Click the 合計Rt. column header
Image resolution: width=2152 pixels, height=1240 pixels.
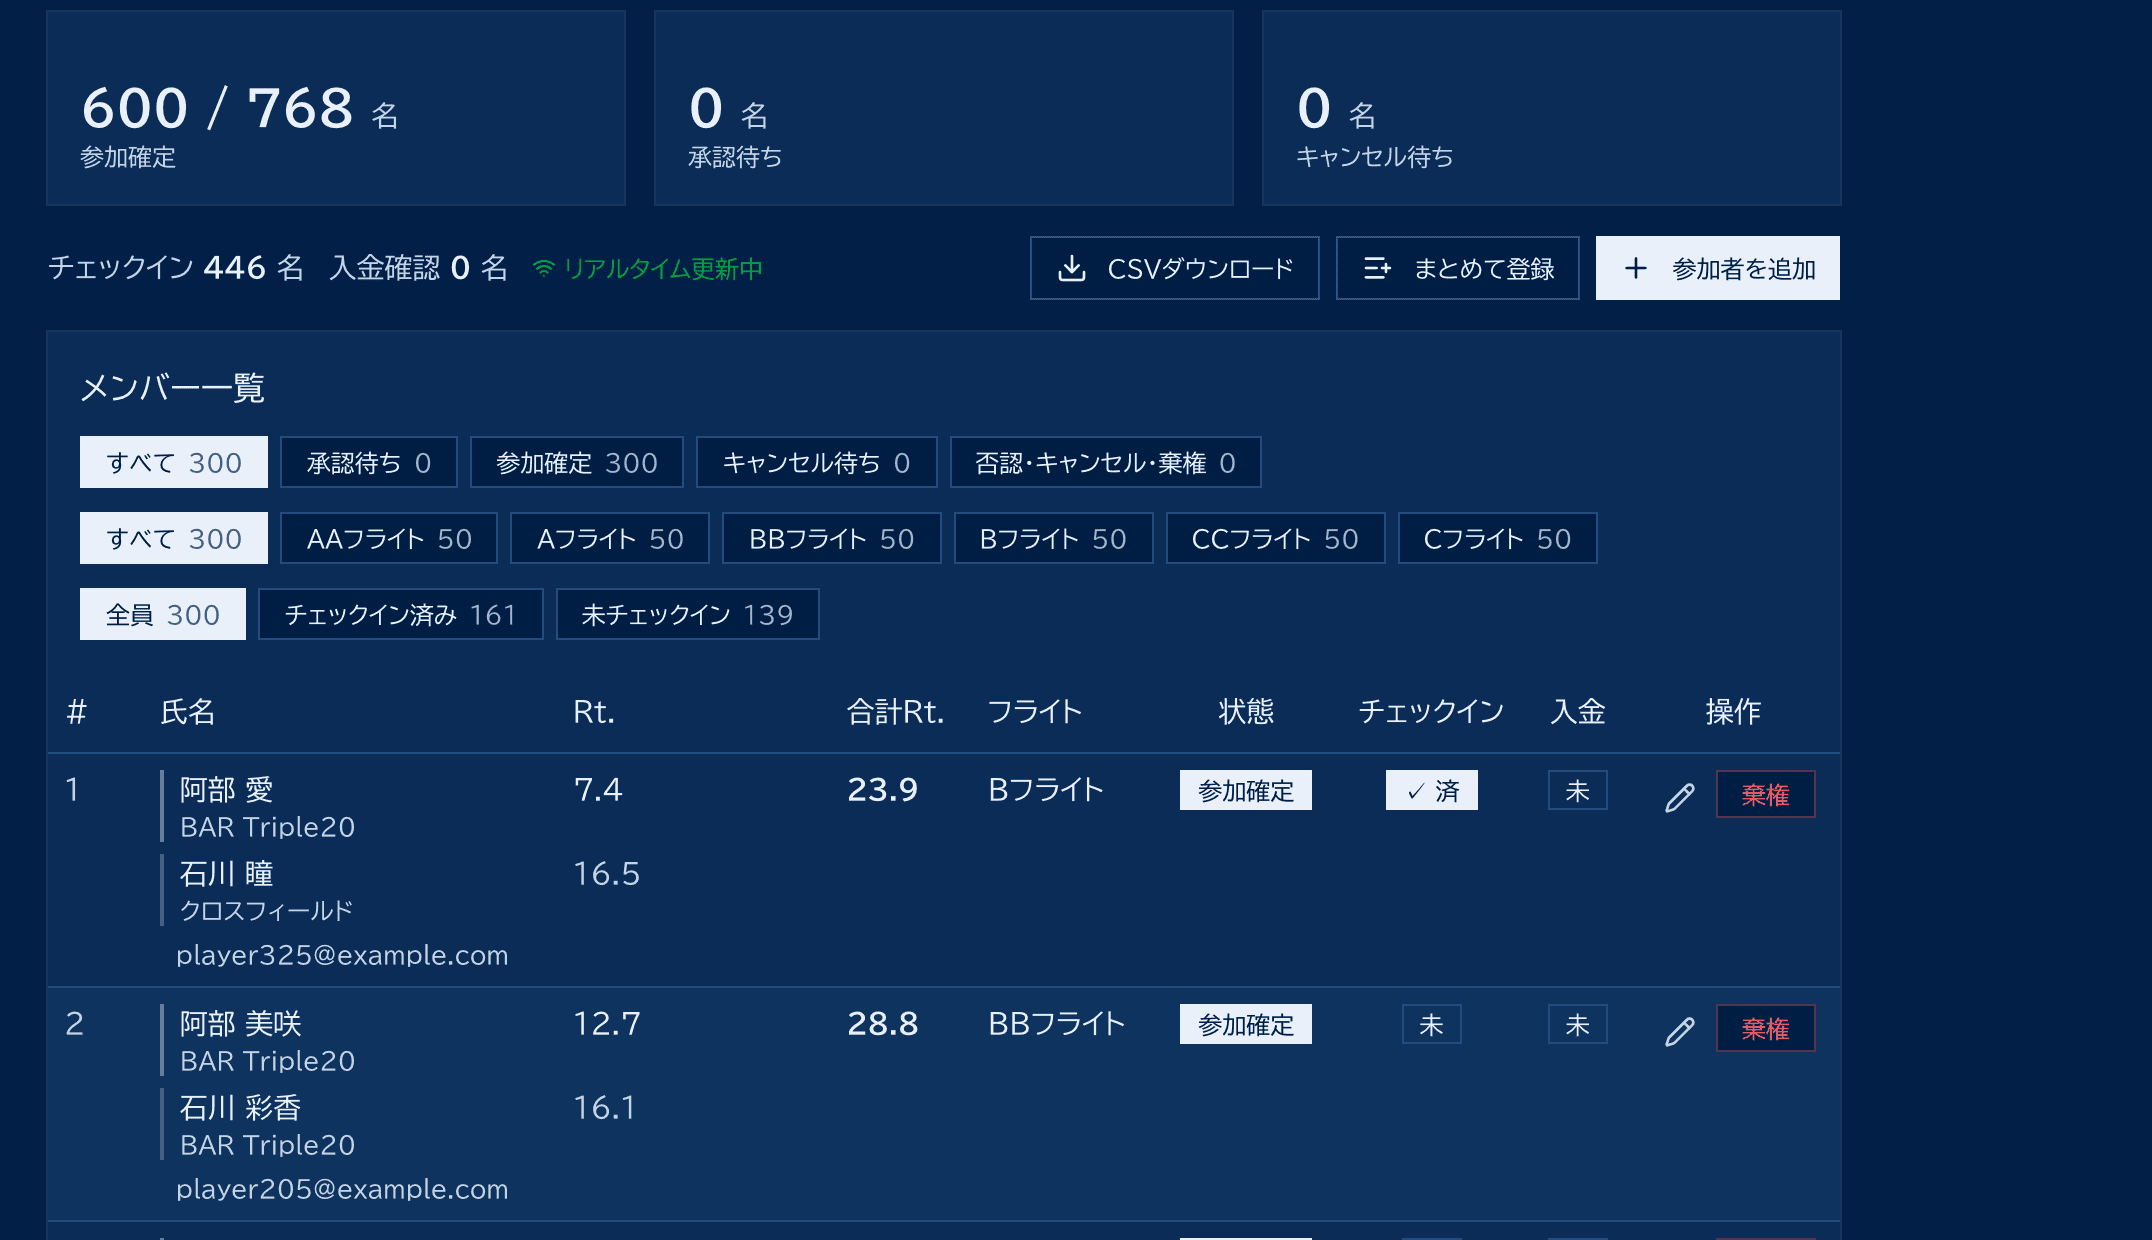(895, 711)
